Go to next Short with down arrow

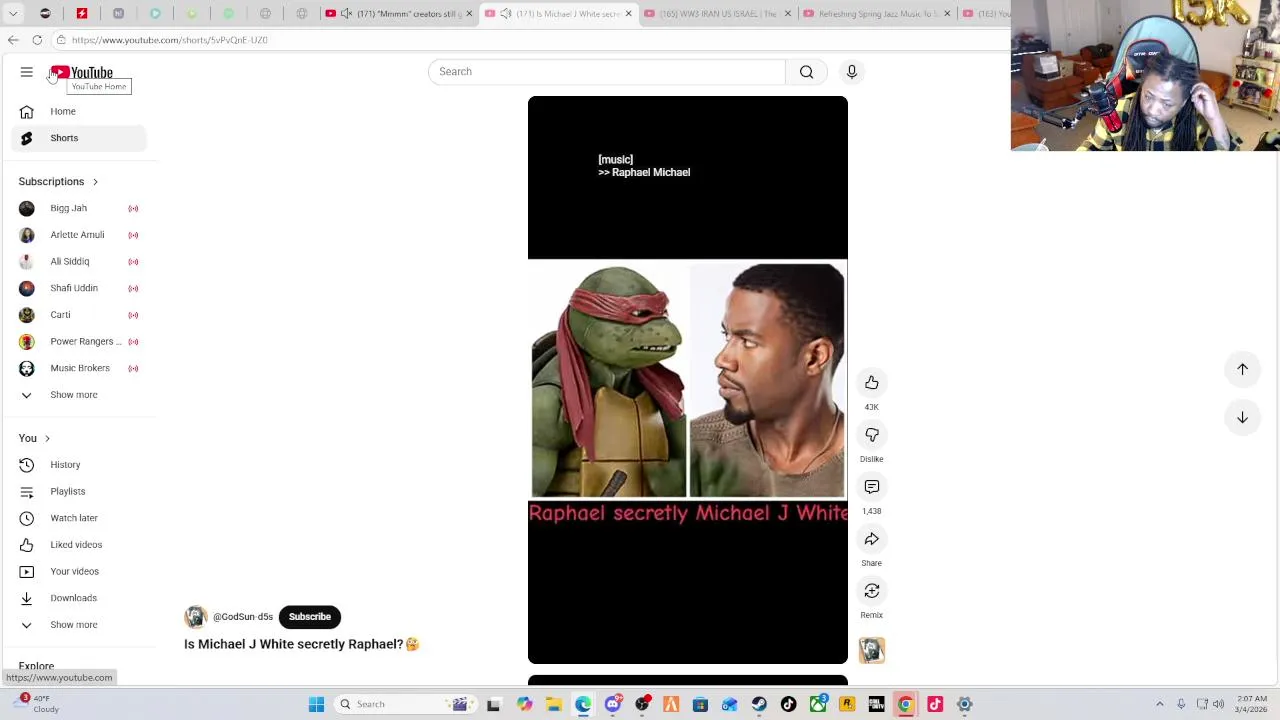pos(1242,417)
